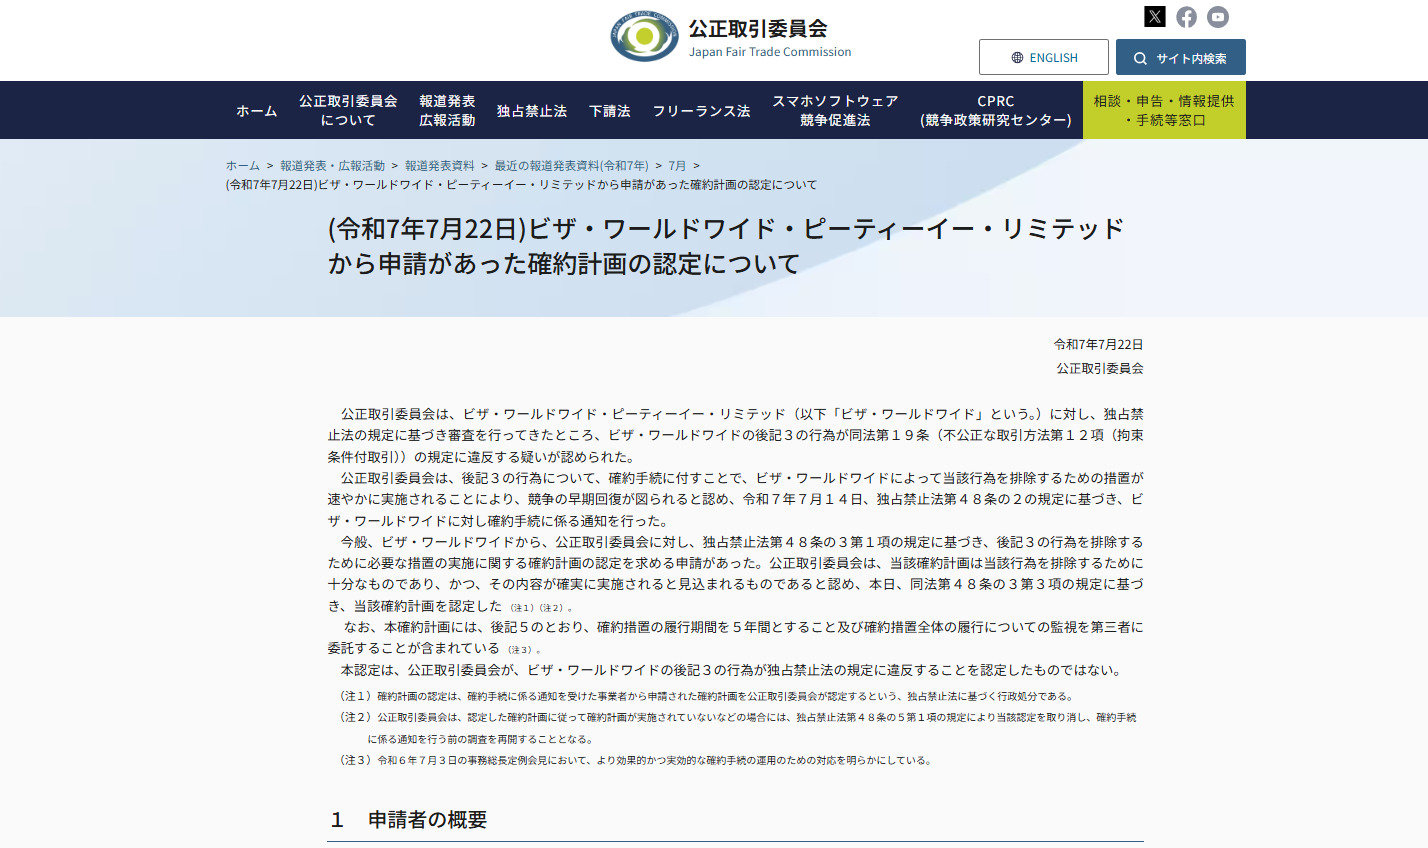Click the X (Twitter) social icon
Image resolution: width=1428 pixels, height=848 pixels.
[x=1155, y=16]
